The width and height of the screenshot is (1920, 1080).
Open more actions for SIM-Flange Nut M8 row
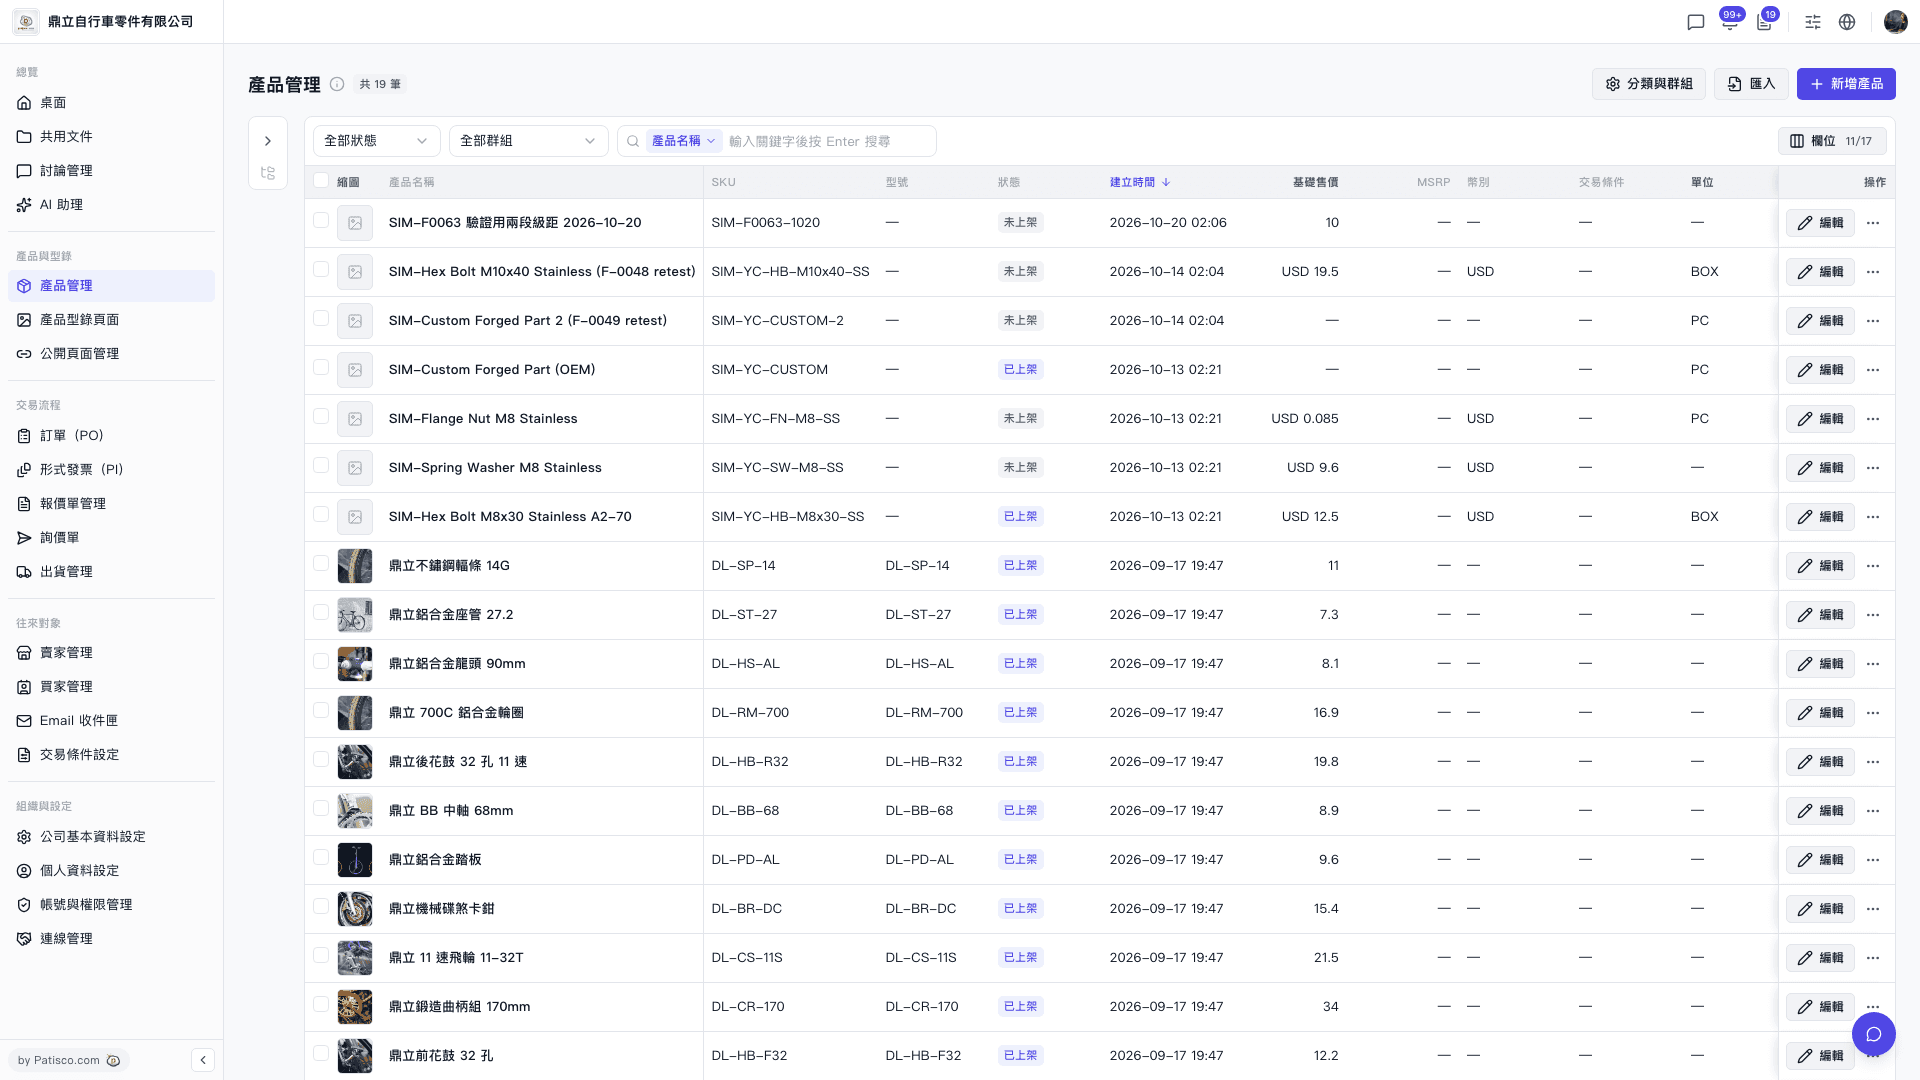[1873, 419]
